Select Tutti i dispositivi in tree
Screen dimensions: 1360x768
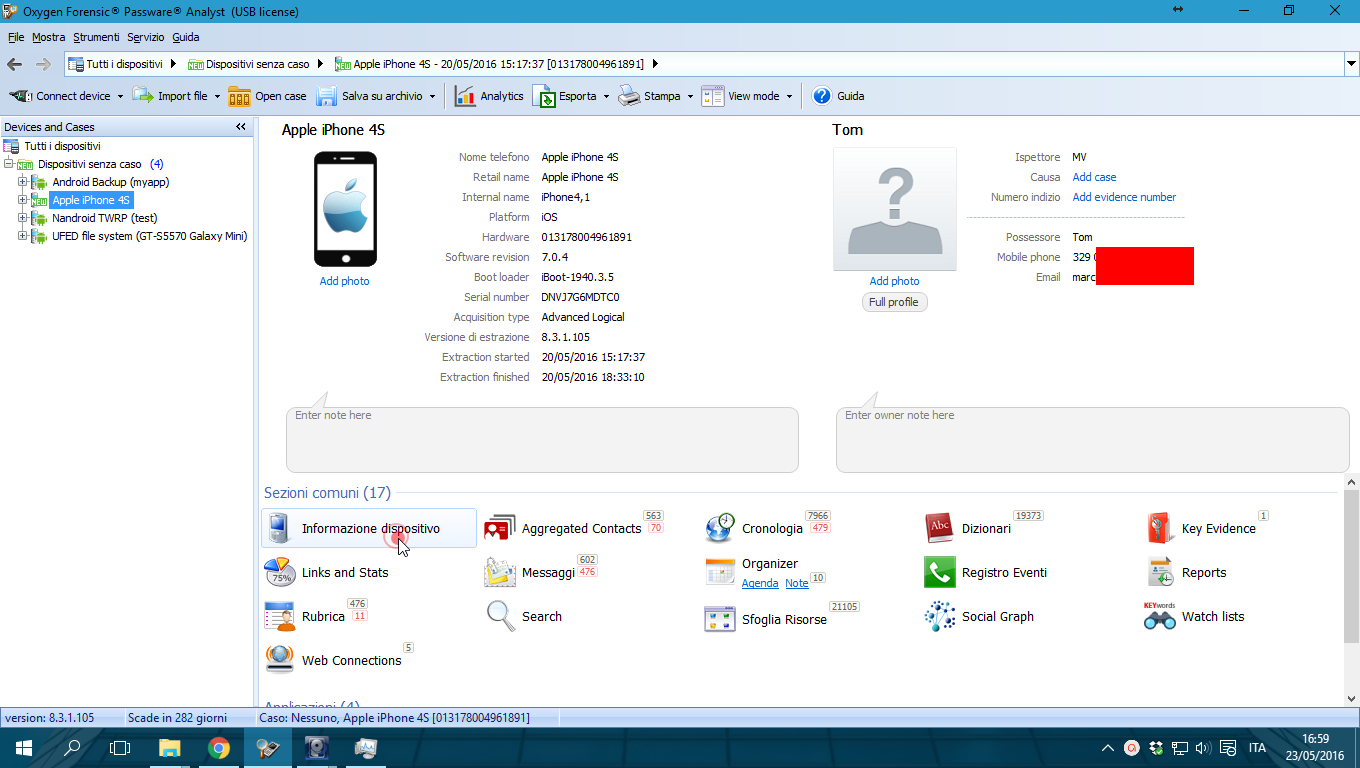tap(61, 146)
